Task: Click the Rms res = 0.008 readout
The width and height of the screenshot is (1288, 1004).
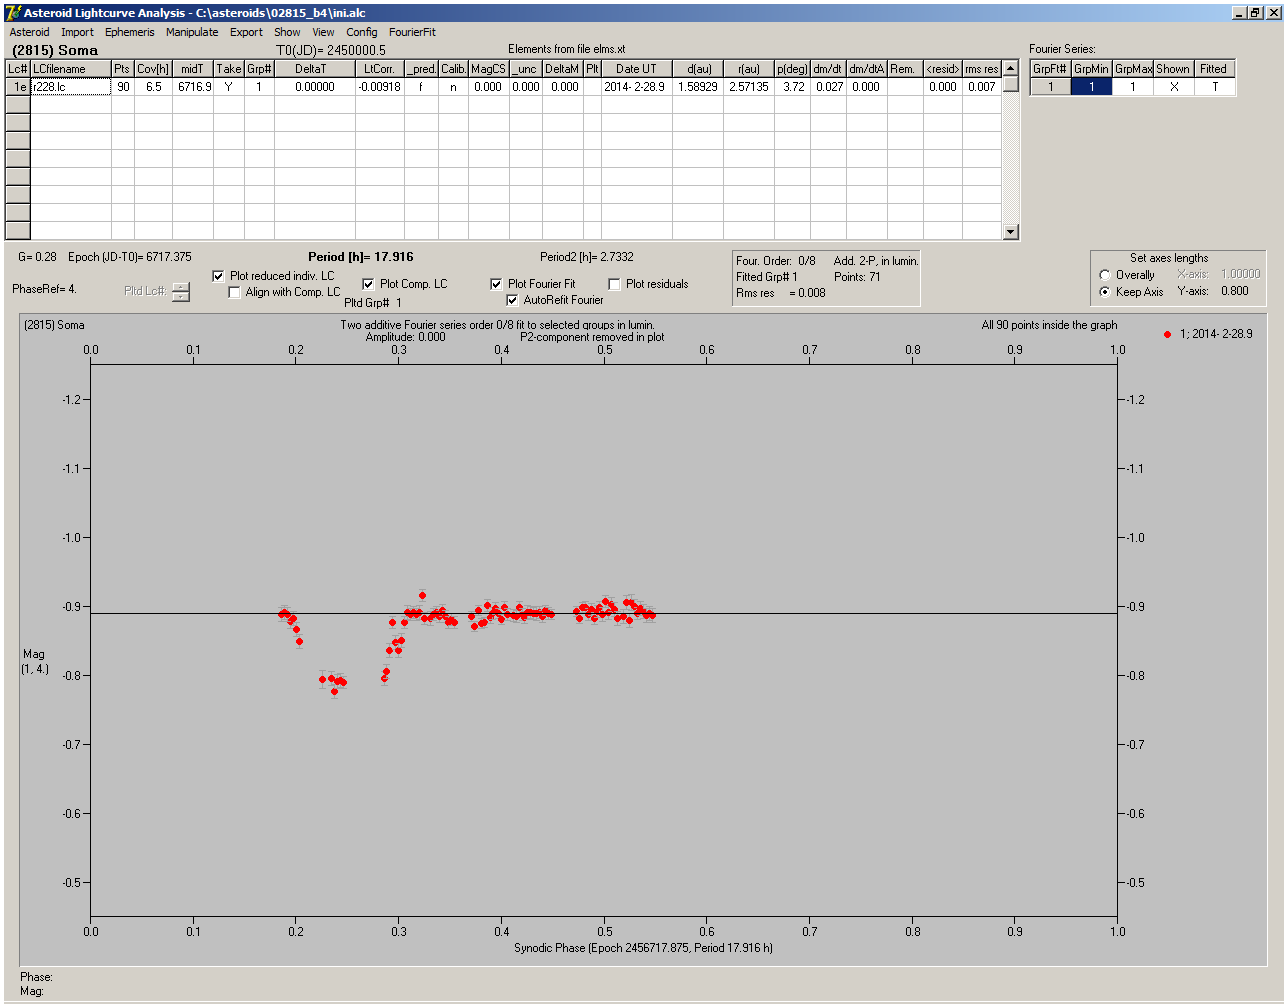Action: click(781, 293)
